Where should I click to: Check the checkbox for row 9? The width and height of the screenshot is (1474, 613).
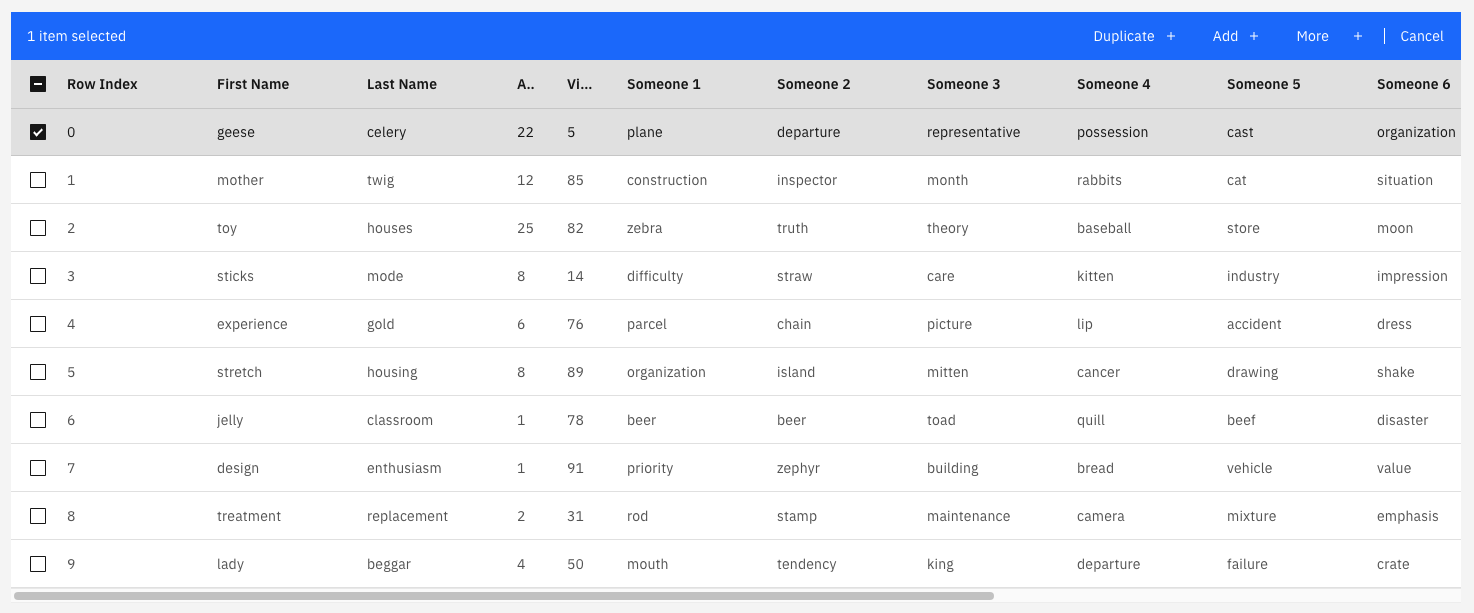pyautogui.click(x=38, y=564)
